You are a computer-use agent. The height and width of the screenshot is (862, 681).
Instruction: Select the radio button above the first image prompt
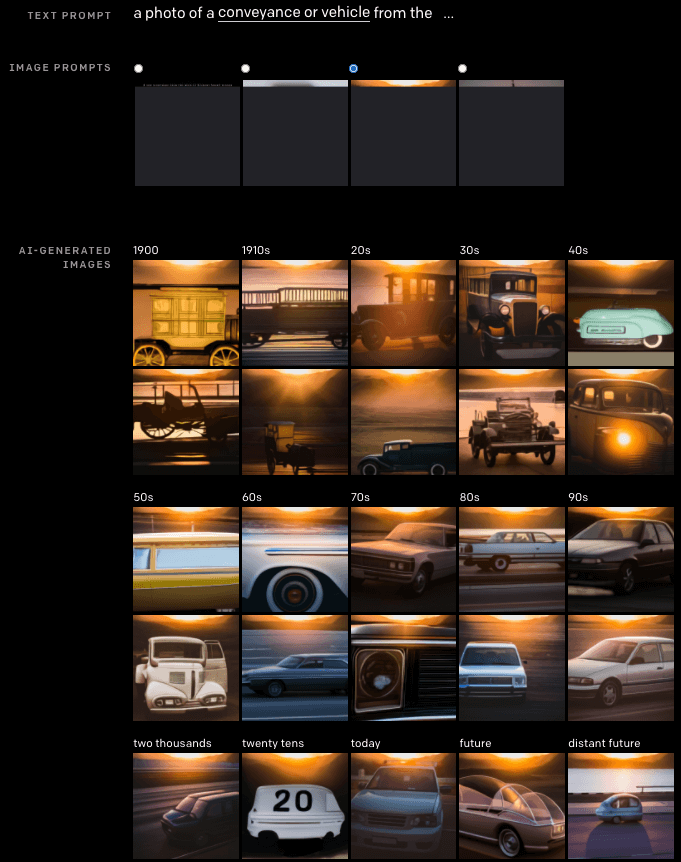[139, 68]
